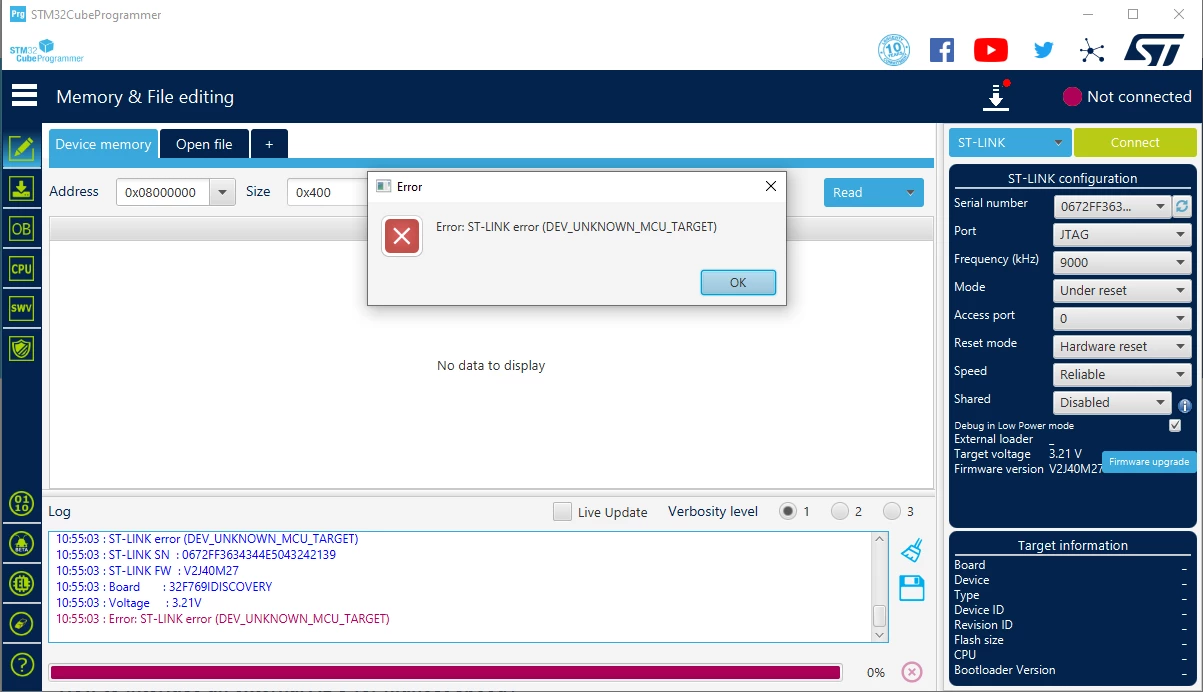Click the progress bar
The height and width of the screenshot is (692, 1203).
coord(445,672)
